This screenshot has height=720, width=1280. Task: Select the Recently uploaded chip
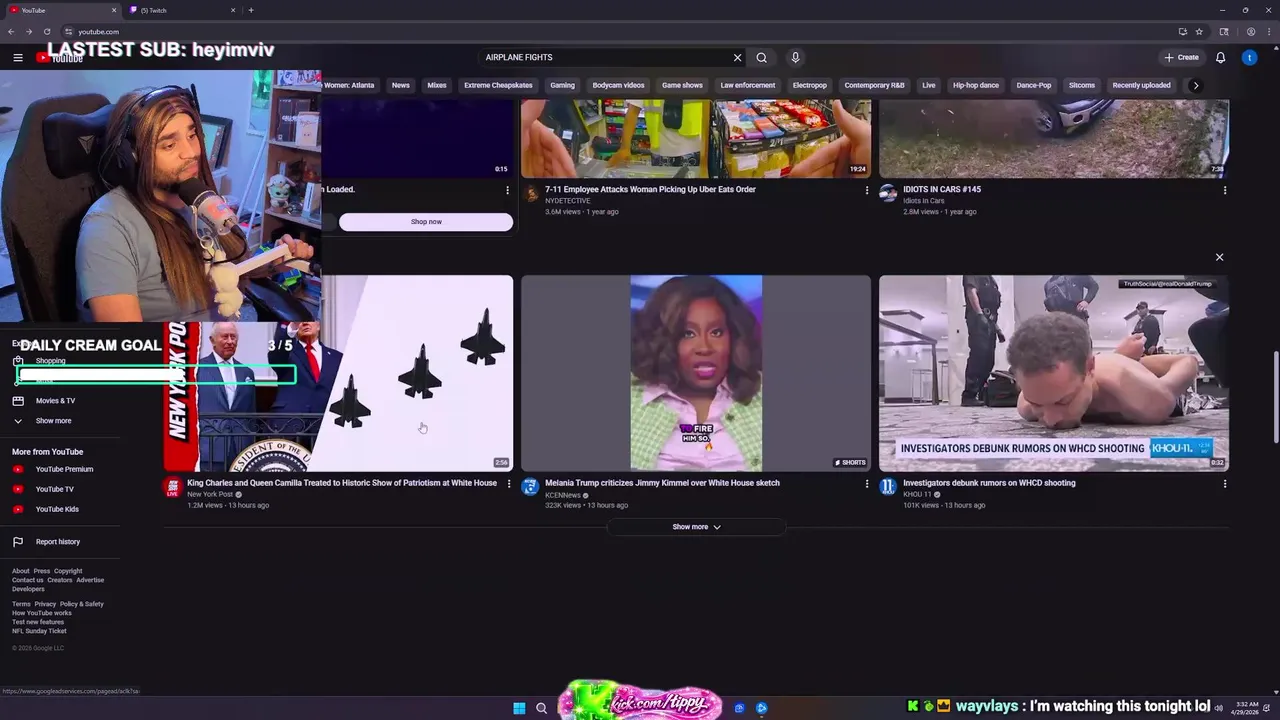click(x=1141, y=85)
